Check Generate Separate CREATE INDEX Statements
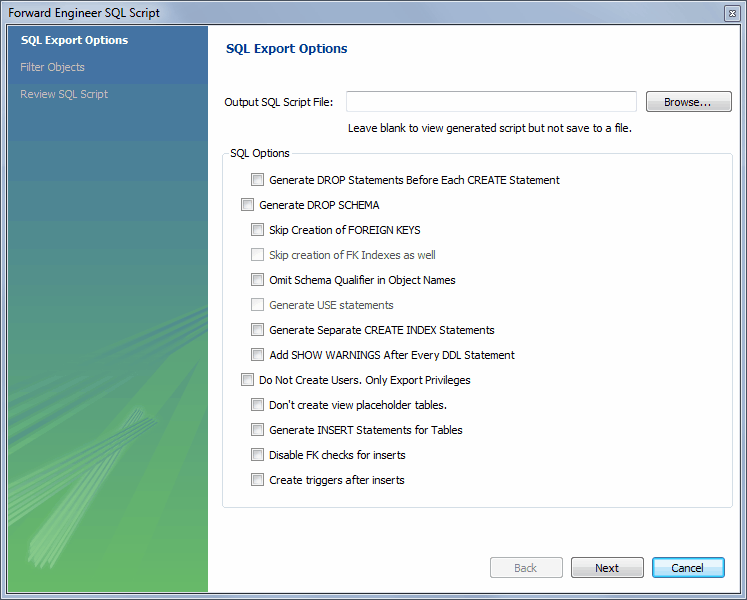 pos(258,330)
